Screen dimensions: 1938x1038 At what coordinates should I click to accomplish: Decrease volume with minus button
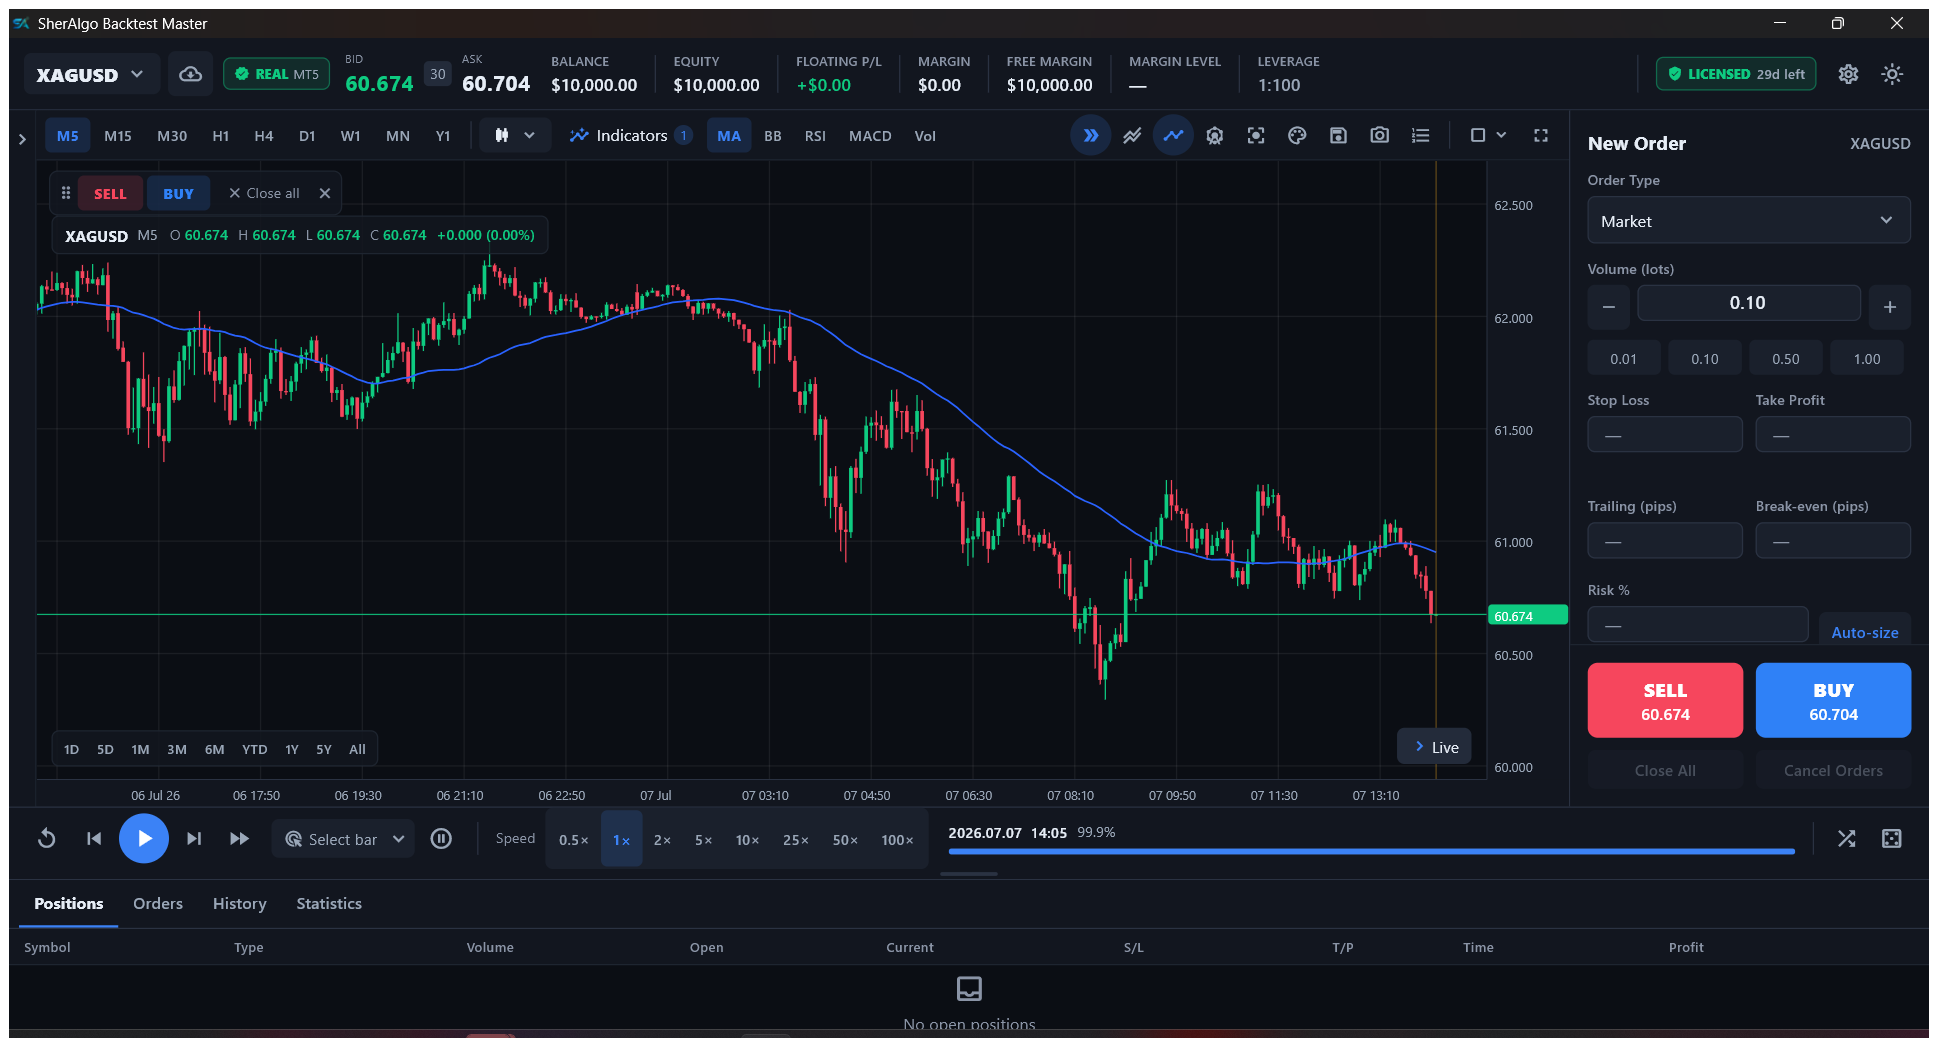click(x=1608, y=307)
